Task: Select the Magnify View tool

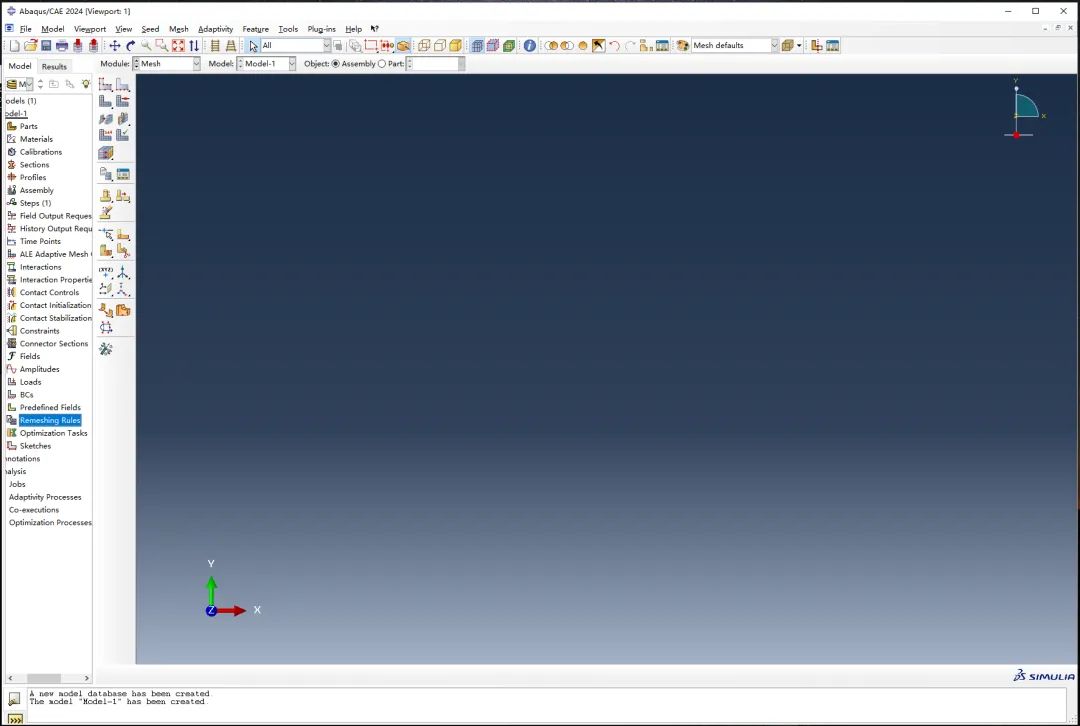Action: click(146, 45)
